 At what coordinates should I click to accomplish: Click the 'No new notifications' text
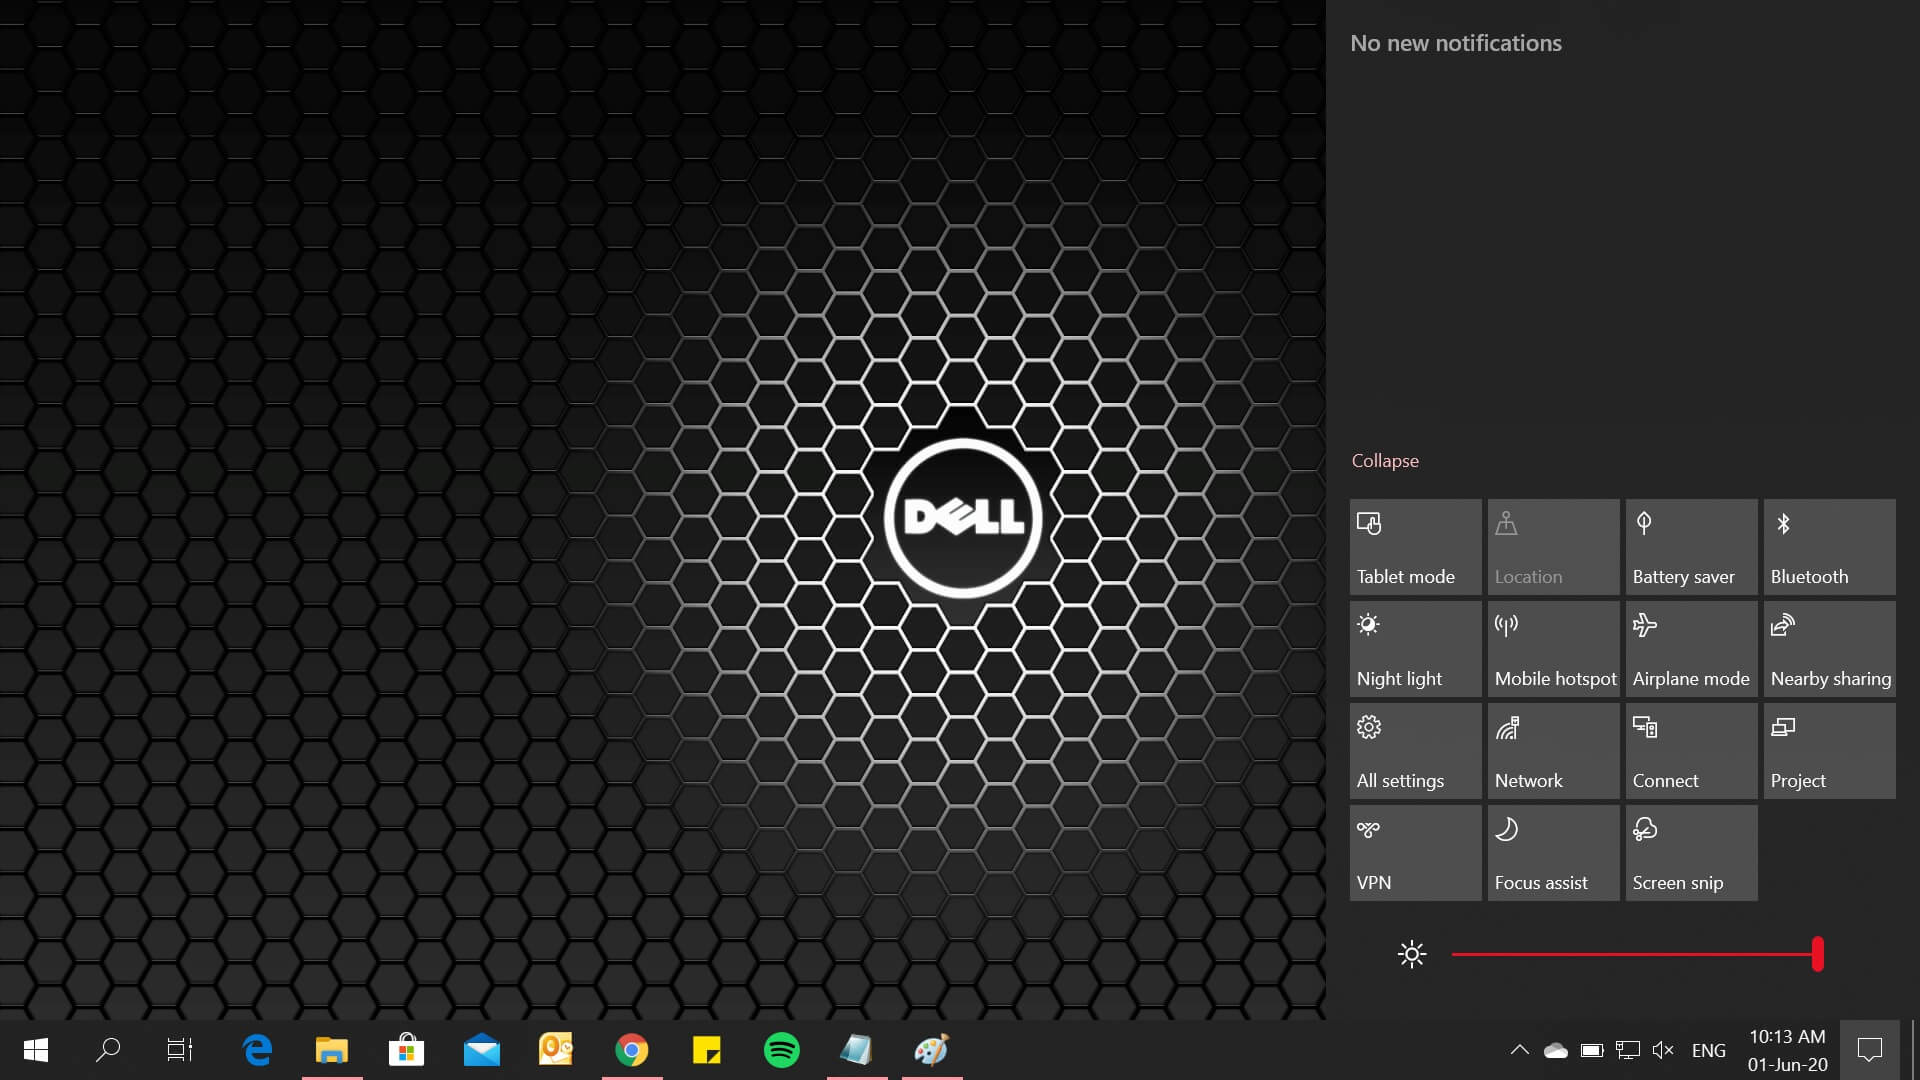(1456, 43)
